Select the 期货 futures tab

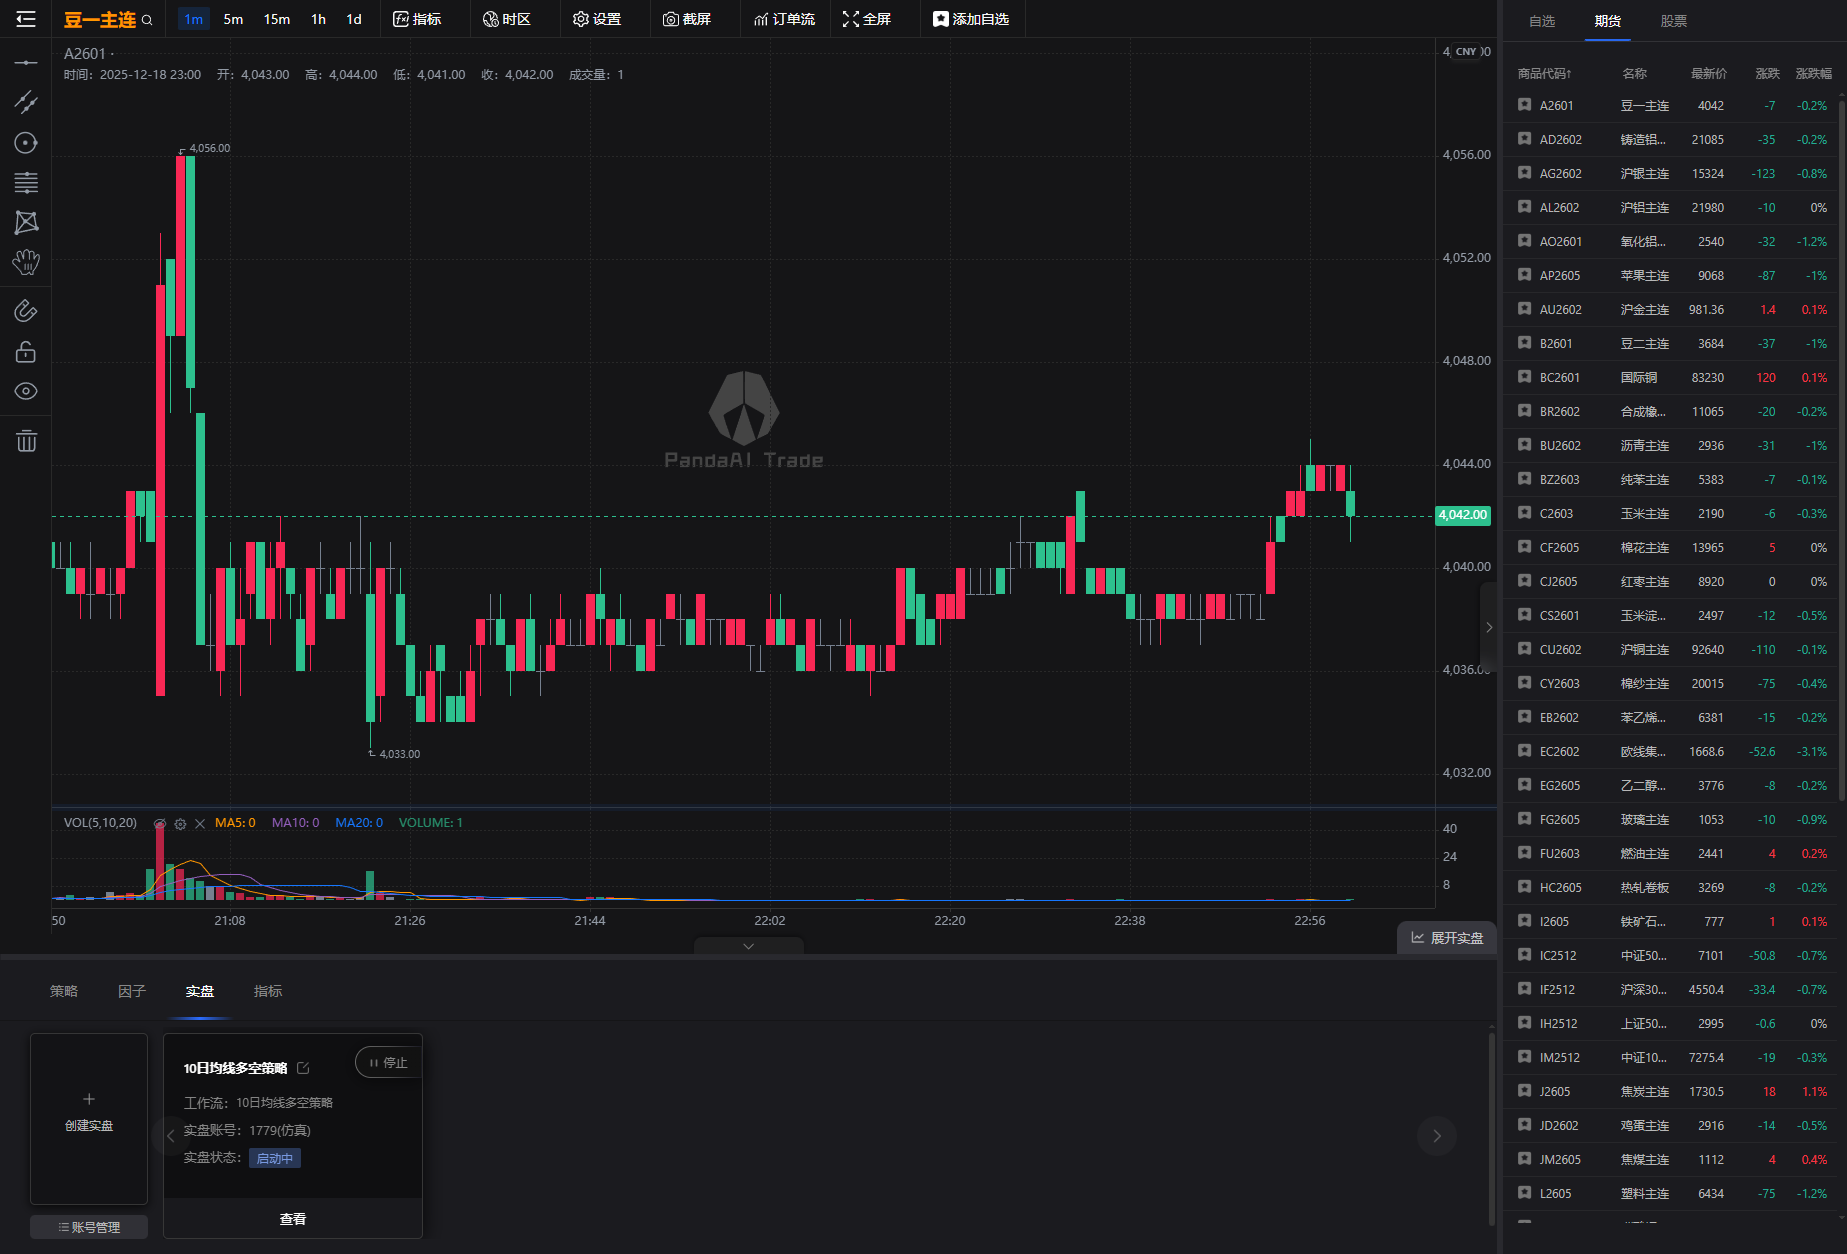pos(1608,21)
